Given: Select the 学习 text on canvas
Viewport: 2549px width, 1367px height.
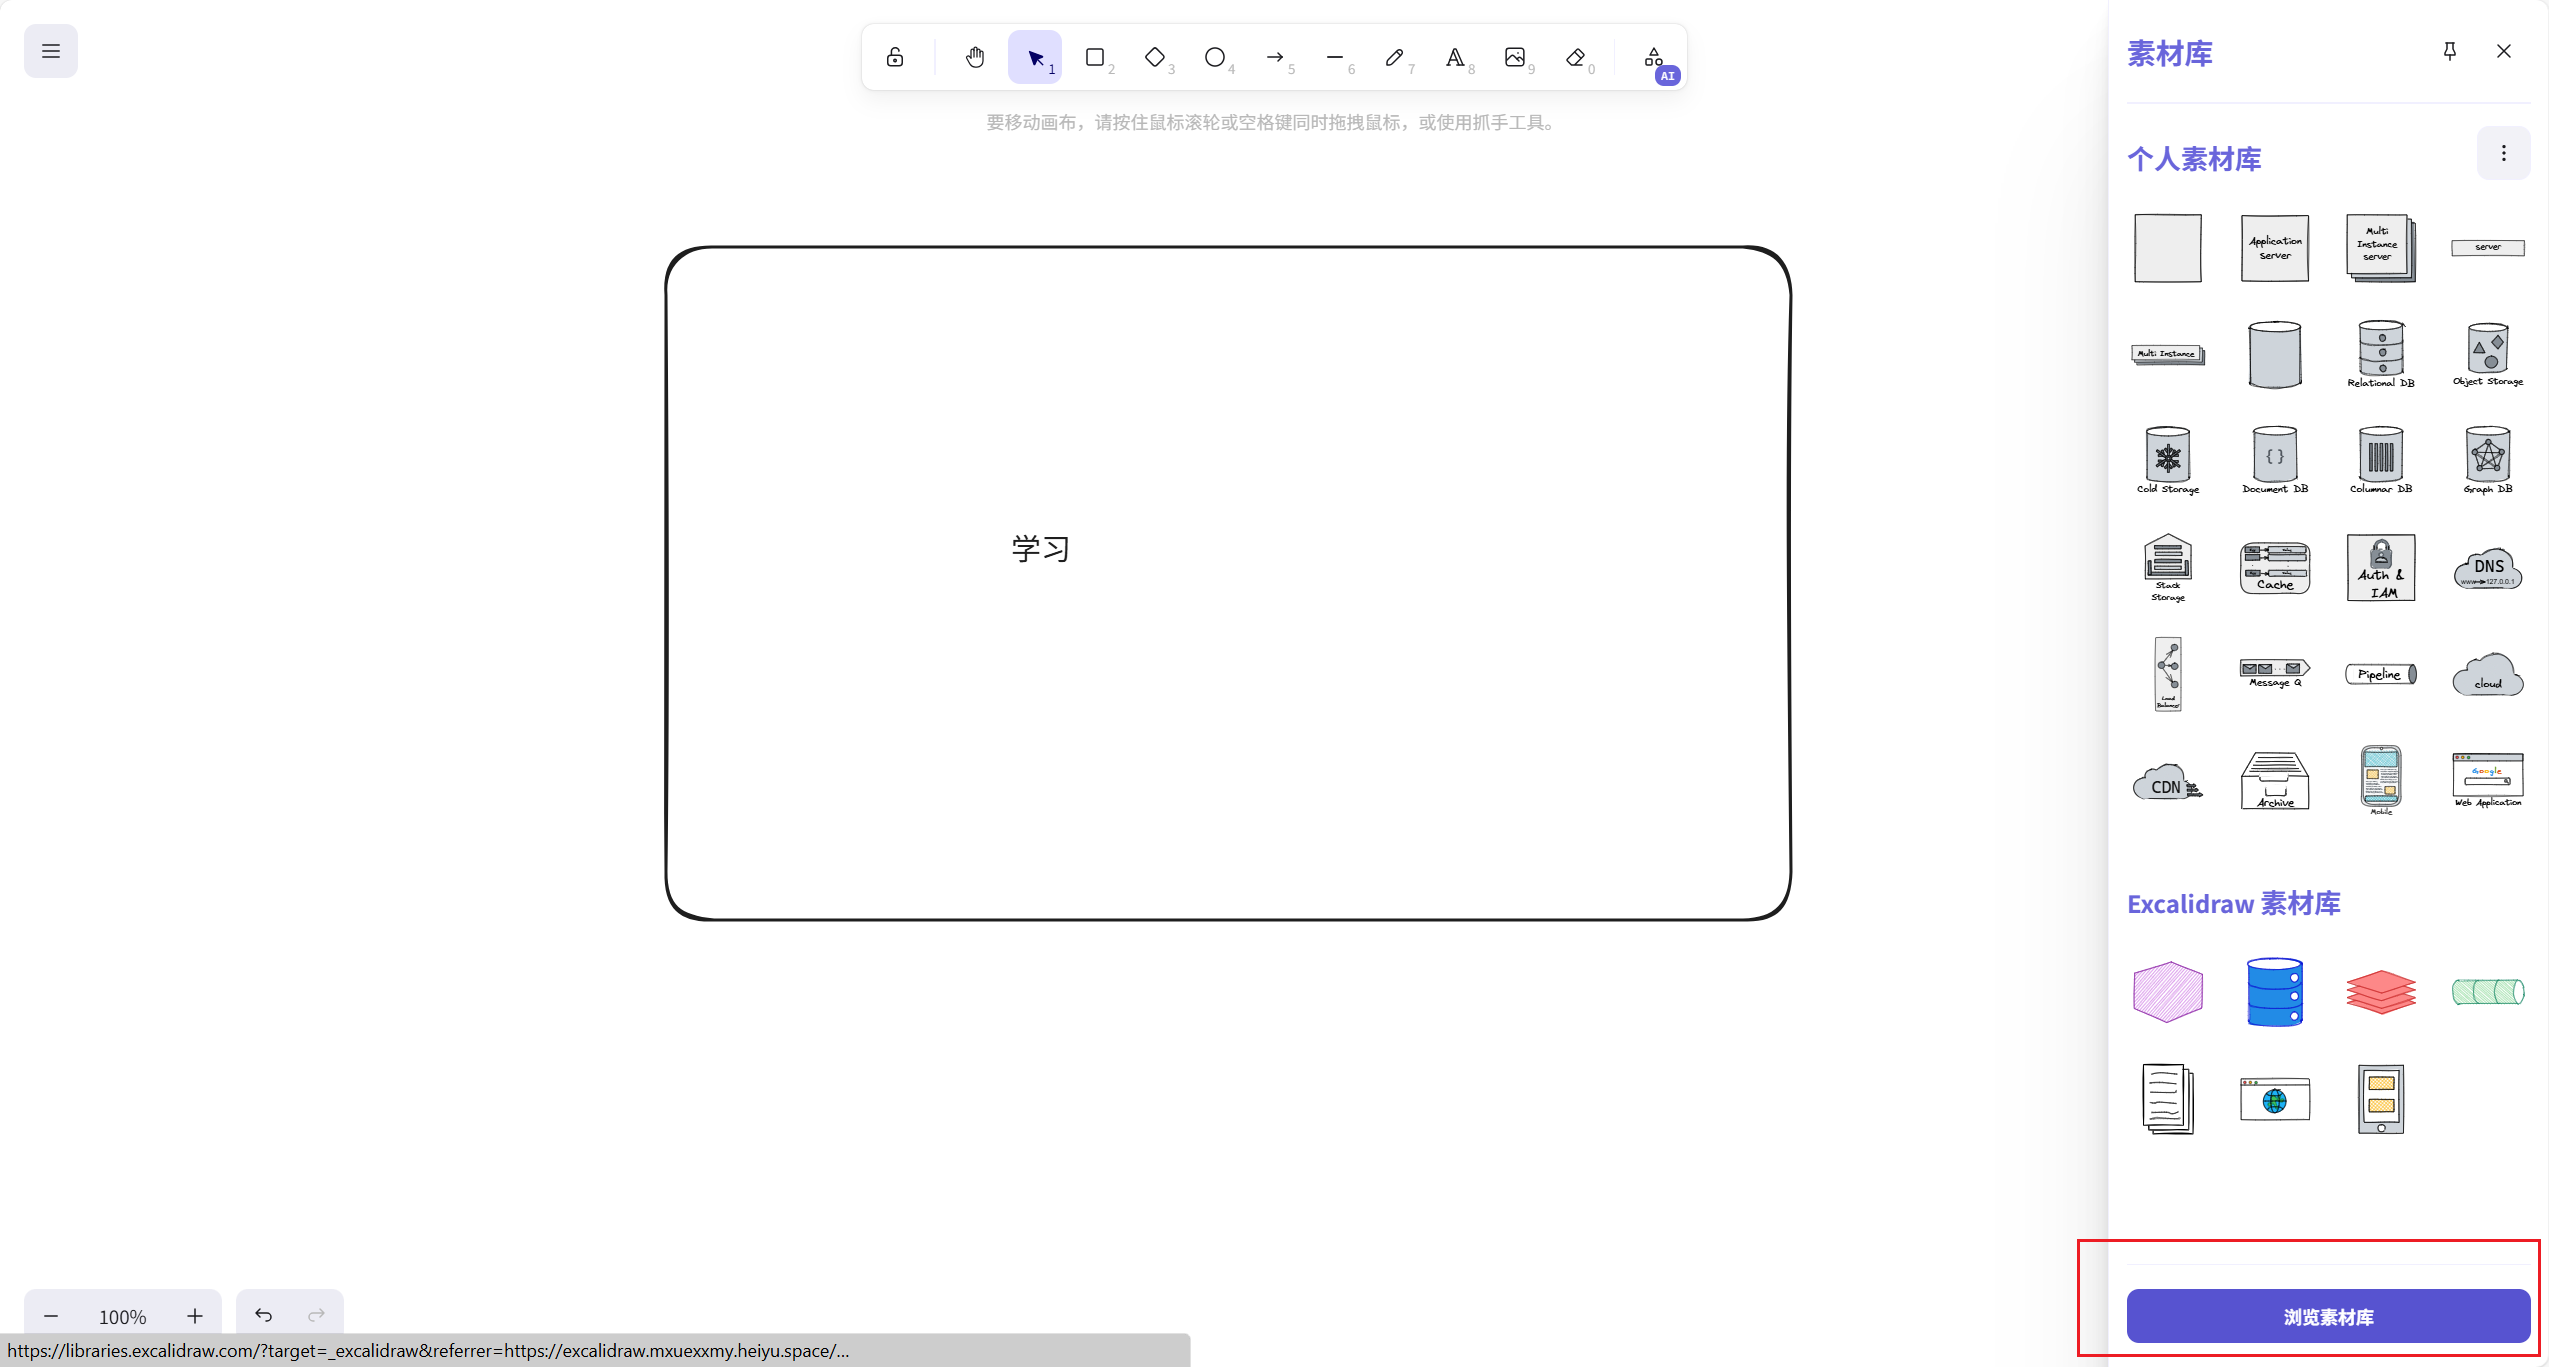Looking at the screenshot, I should pos(1041,548).
